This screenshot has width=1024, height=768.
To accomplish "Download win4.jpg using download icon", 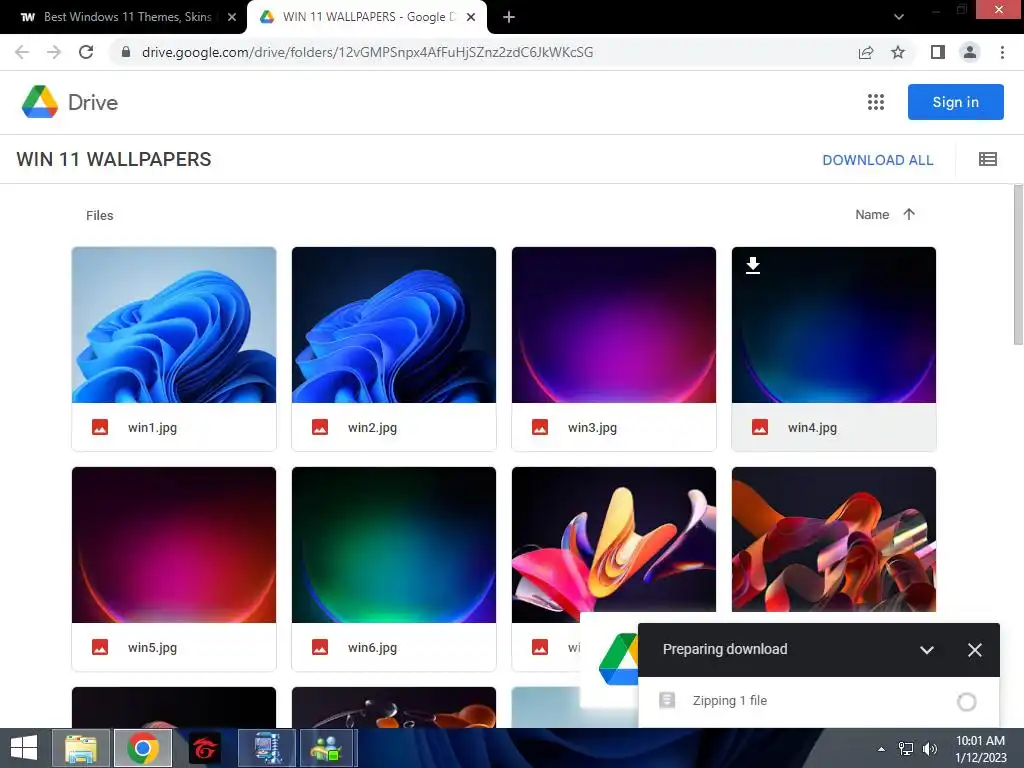I will pos(753,265).
